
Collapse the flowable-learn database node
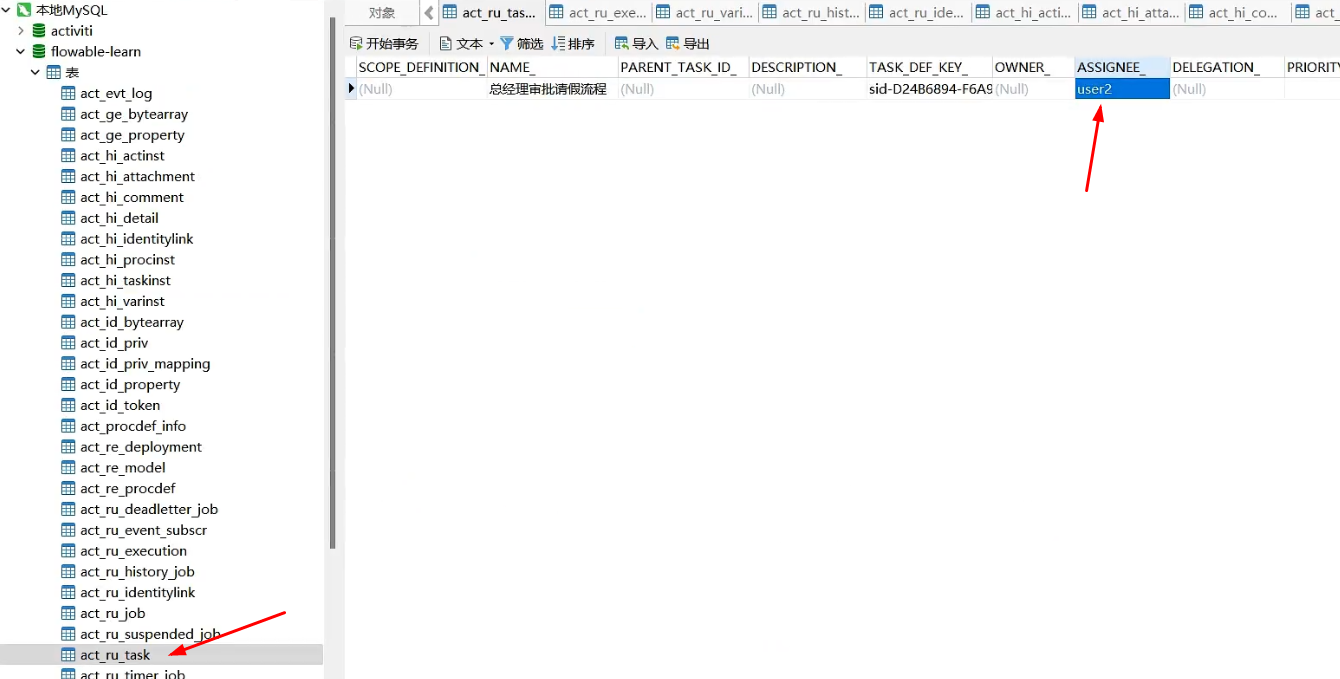pyautogui.click(x=21, y=52)
